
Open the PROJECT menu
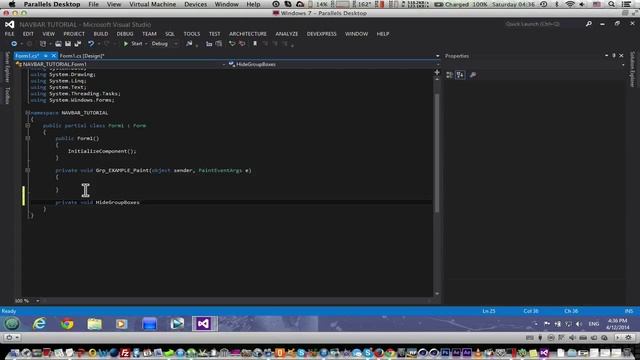pos(74,34)
